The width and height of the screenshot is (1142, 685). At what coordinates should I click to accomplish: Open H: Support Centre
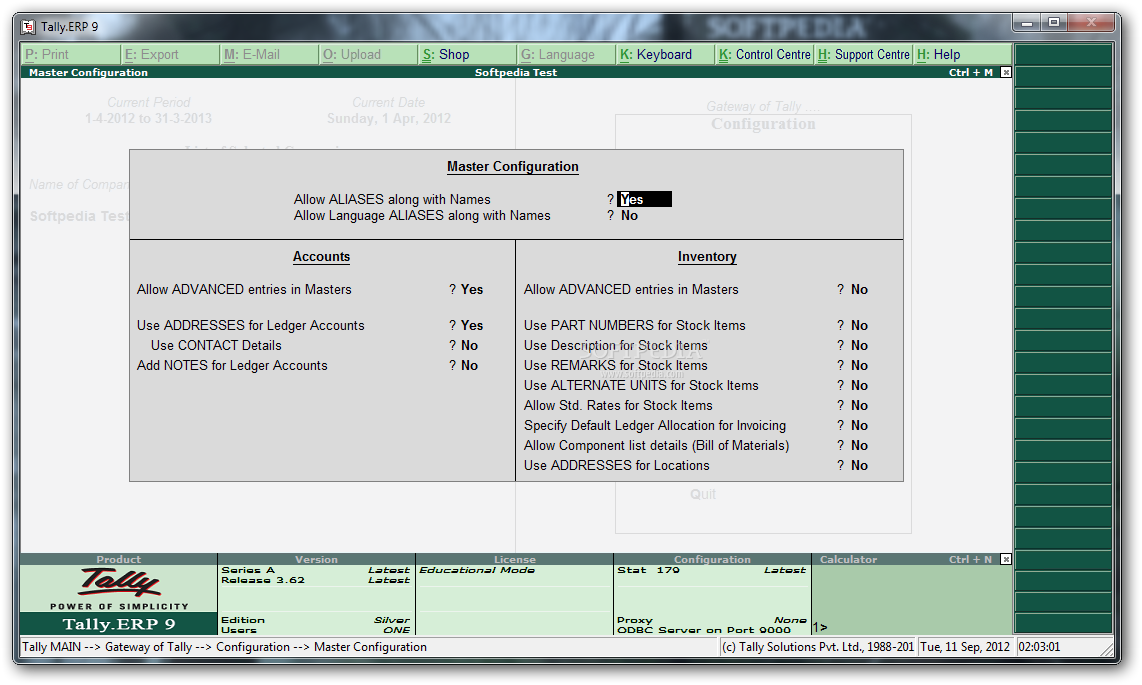tap(863, 55)
